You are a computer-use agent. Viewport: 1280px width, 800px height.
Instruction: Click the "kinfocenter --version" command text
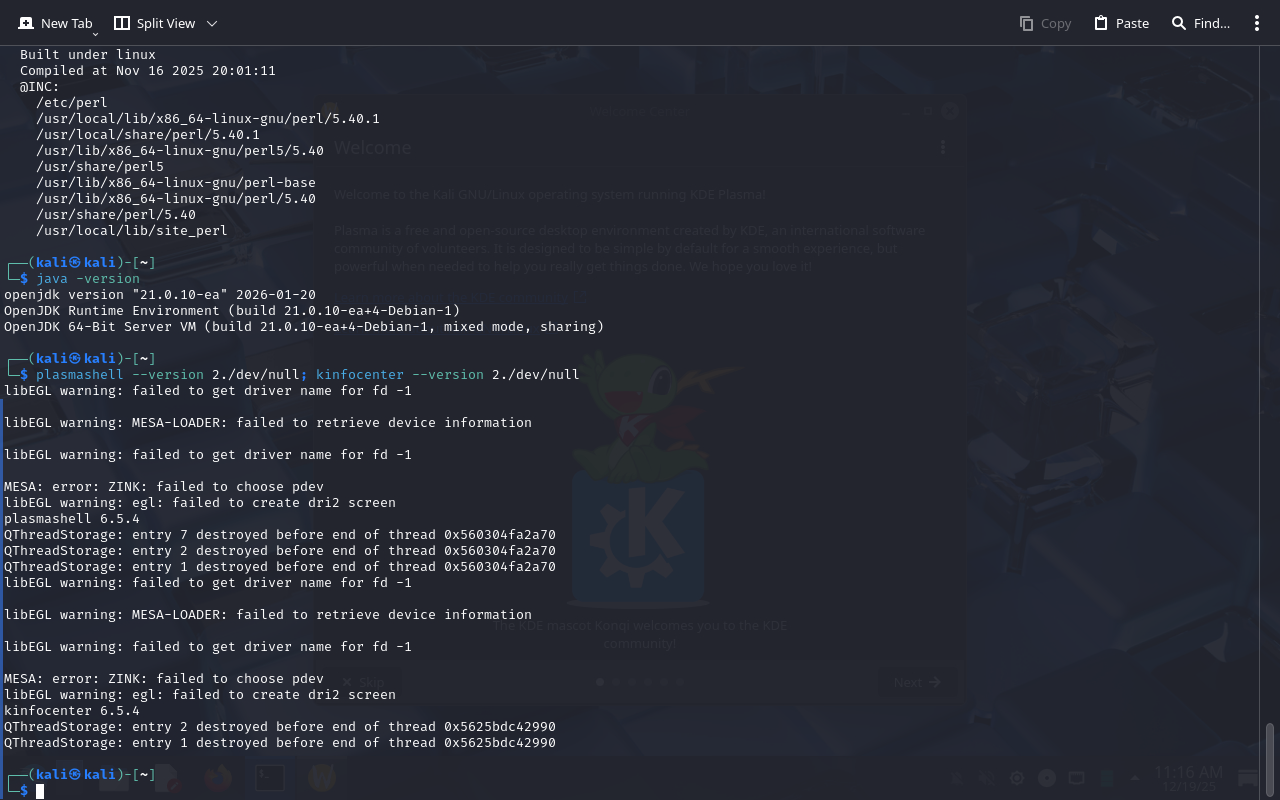point(399,375)
